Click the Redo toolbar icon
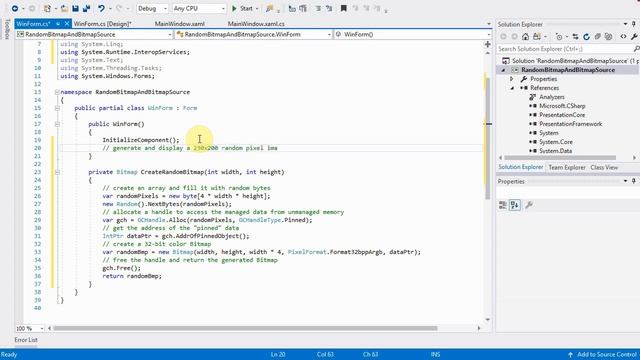This screenshot has height=360, width=640. [x=119, y=8]
